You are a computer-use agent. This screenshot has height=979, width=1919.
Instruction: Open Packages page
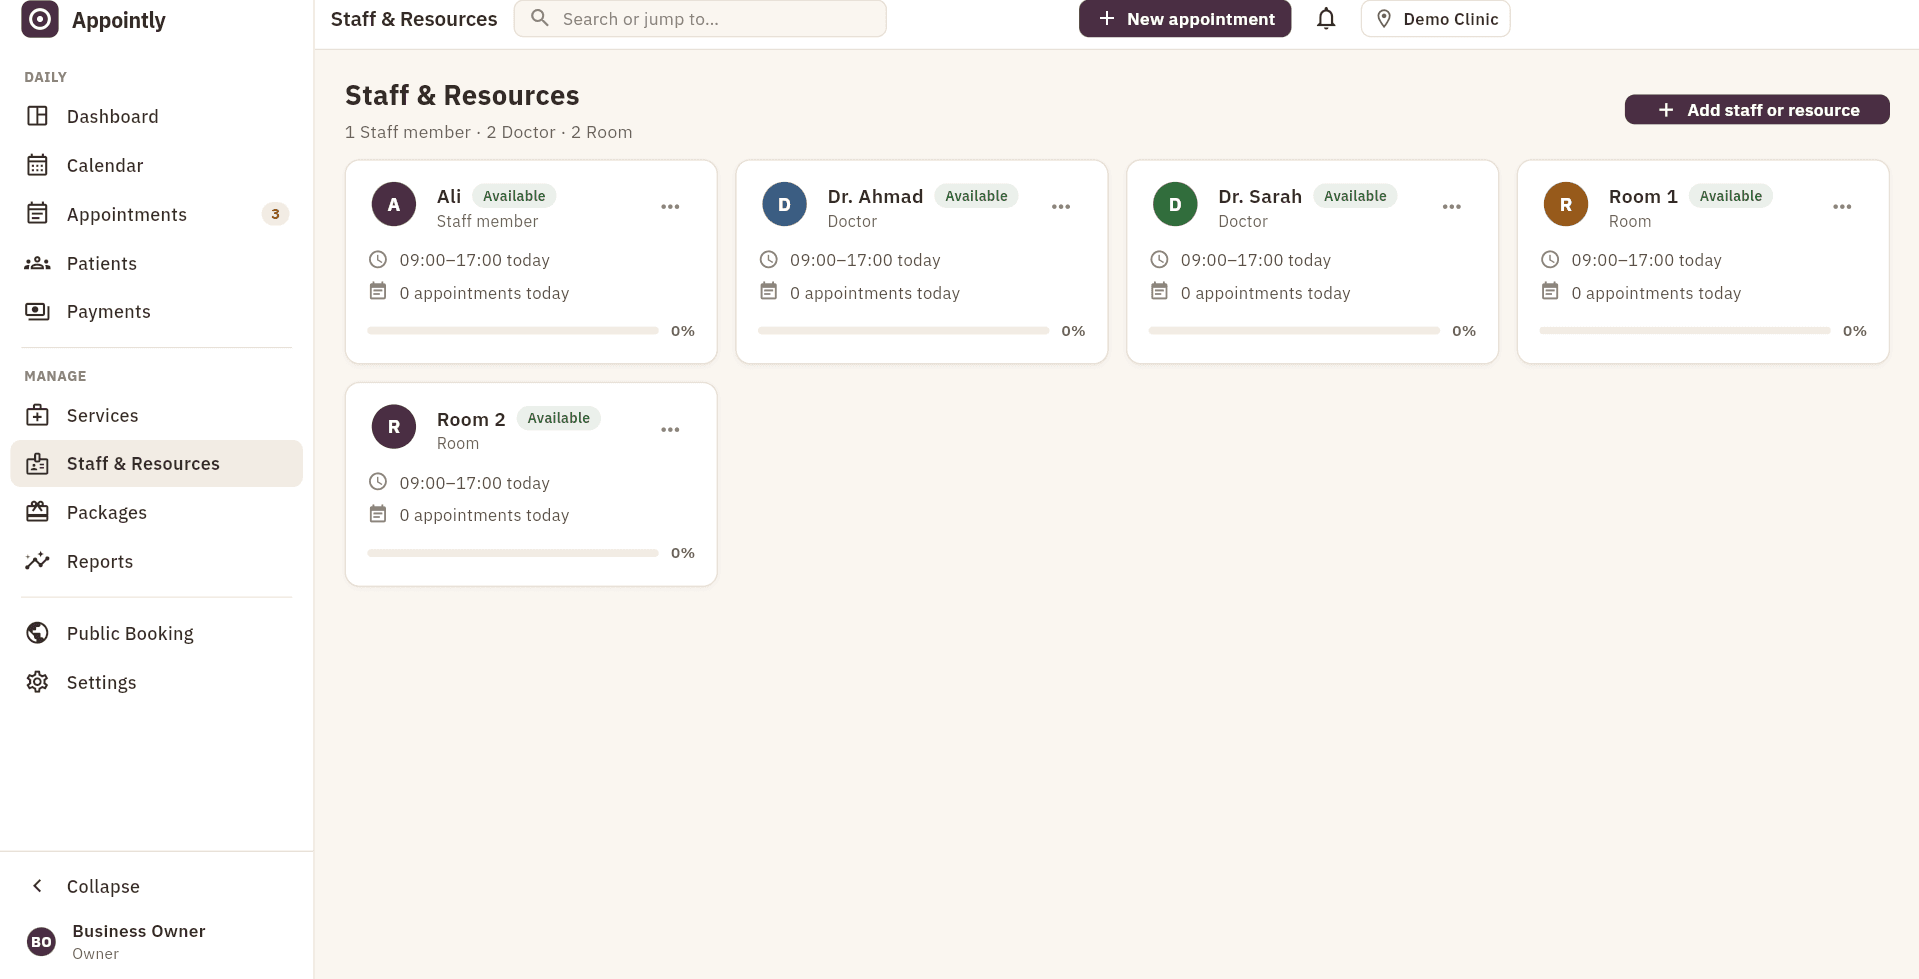(x=156, y=513)
